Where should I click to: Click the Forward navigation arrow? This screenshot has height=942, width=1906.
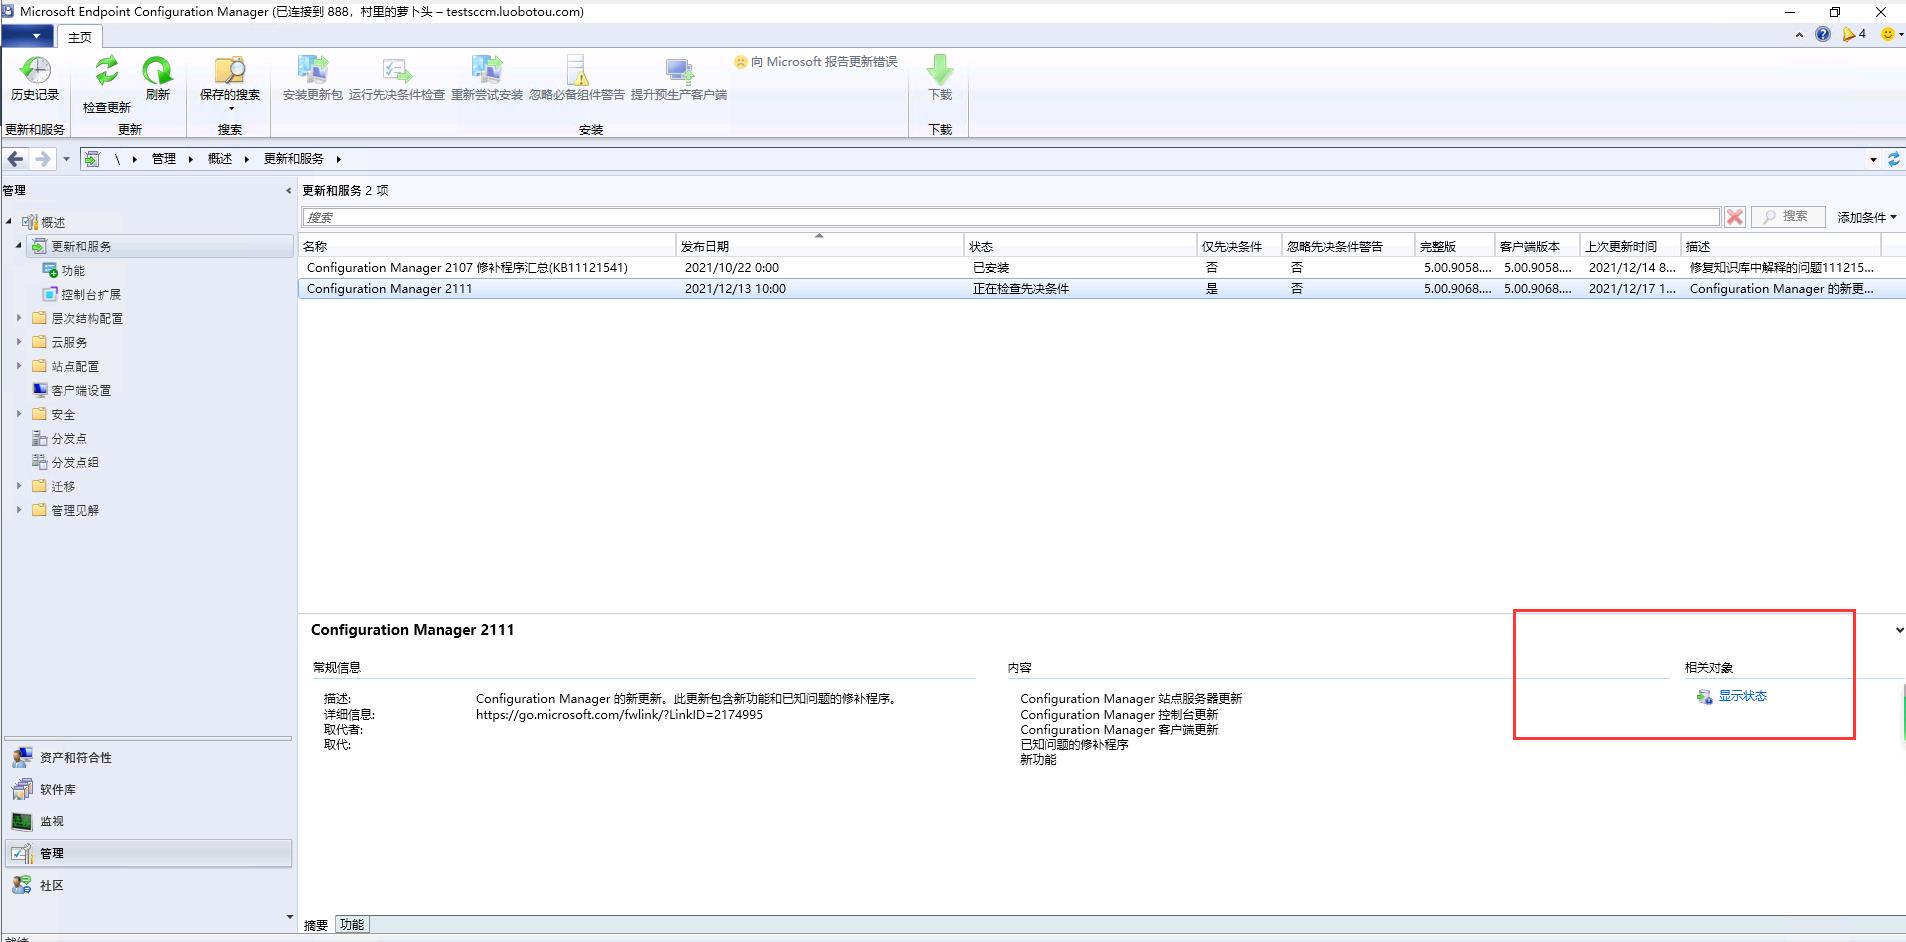(42, 159)
